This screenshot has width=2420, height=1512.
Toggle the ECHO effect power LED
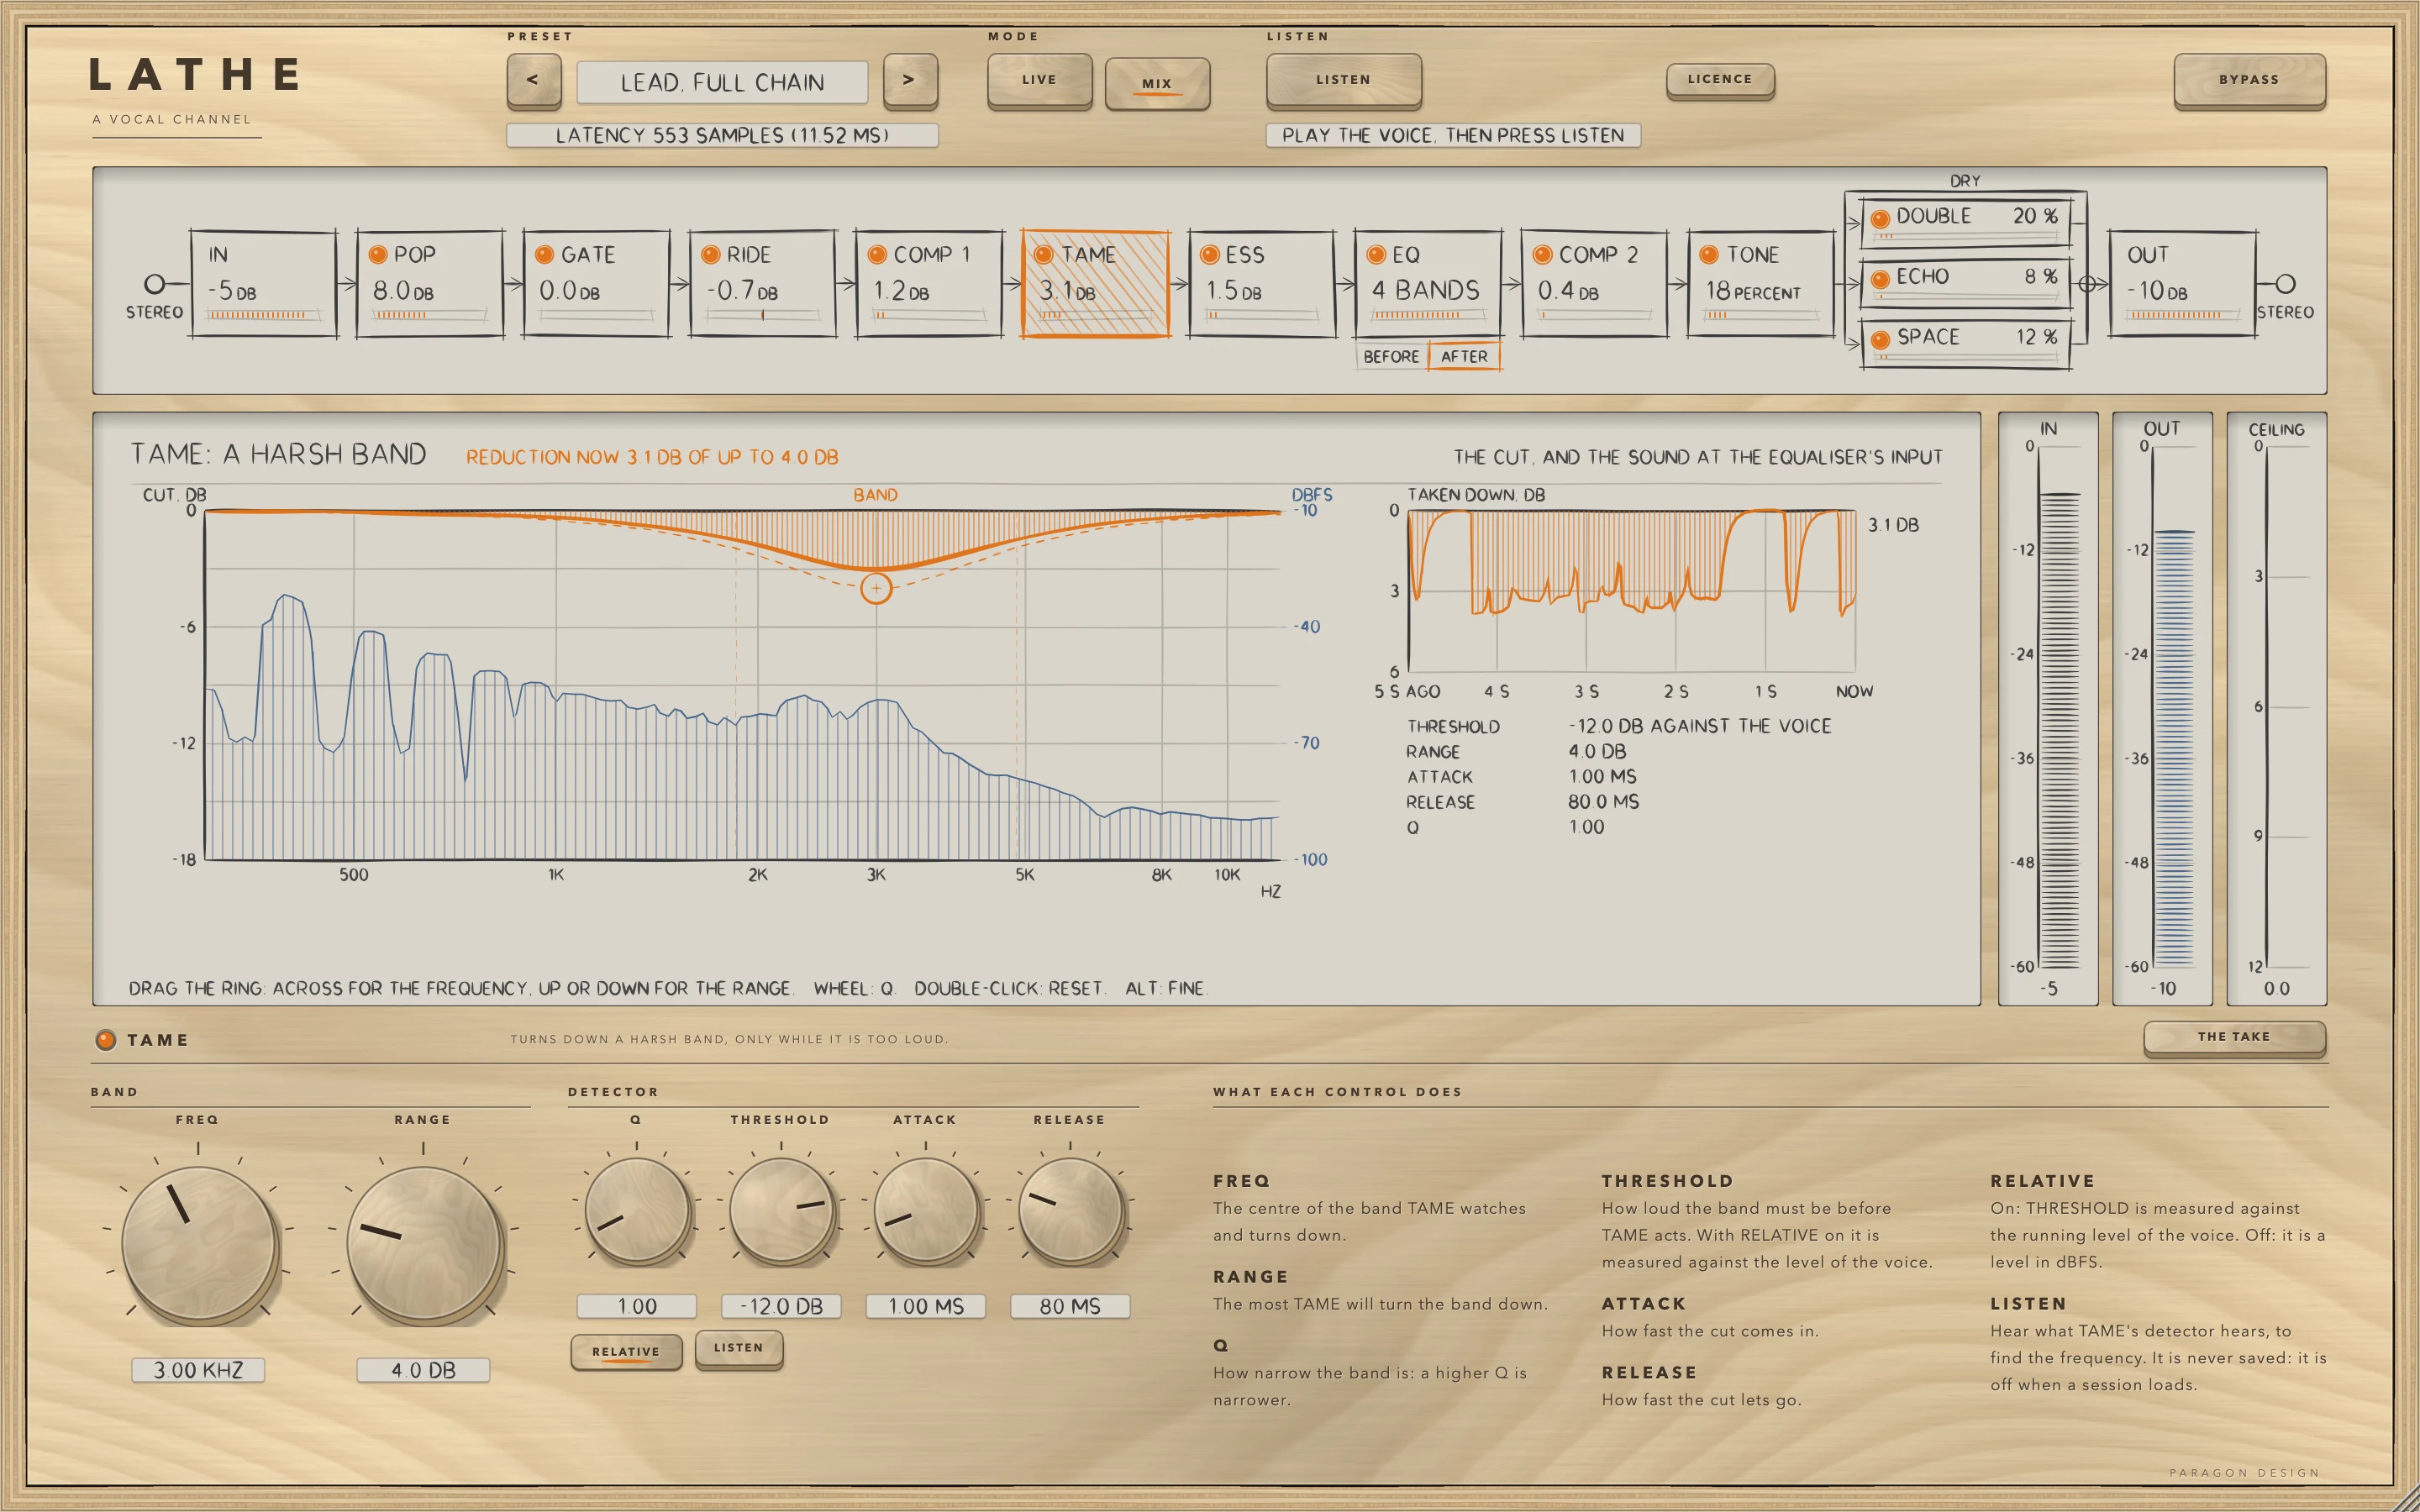(x=1880, y=279)
